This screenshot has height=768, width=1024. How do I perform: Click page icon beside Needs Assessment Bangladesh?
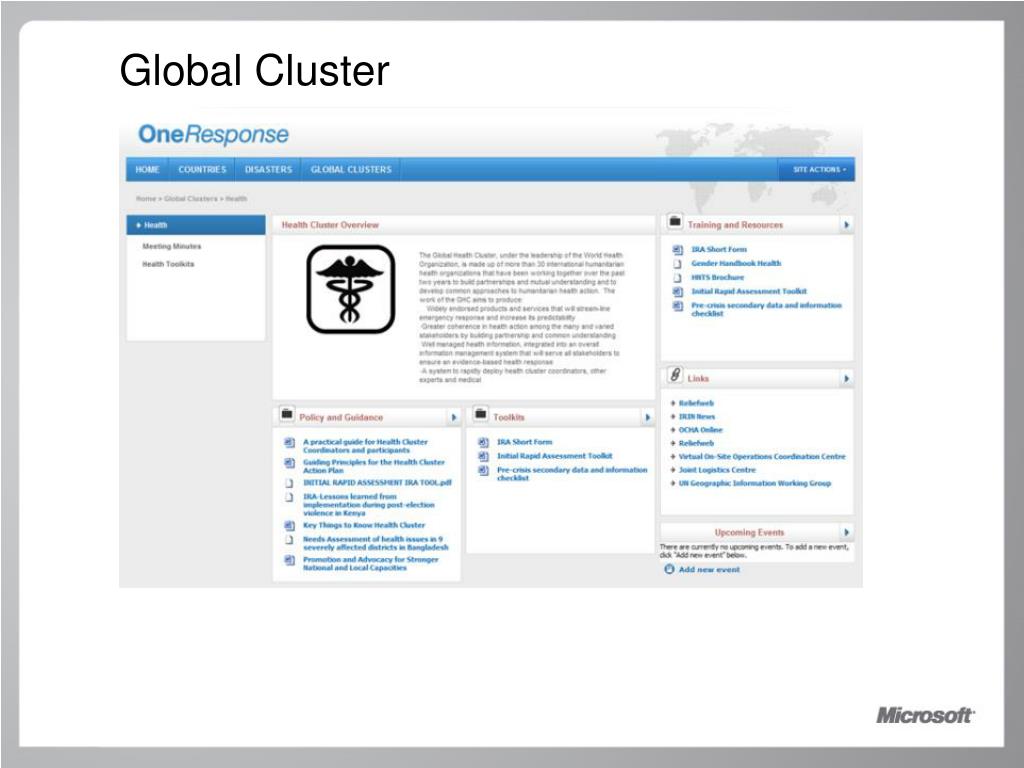[289, 540]
